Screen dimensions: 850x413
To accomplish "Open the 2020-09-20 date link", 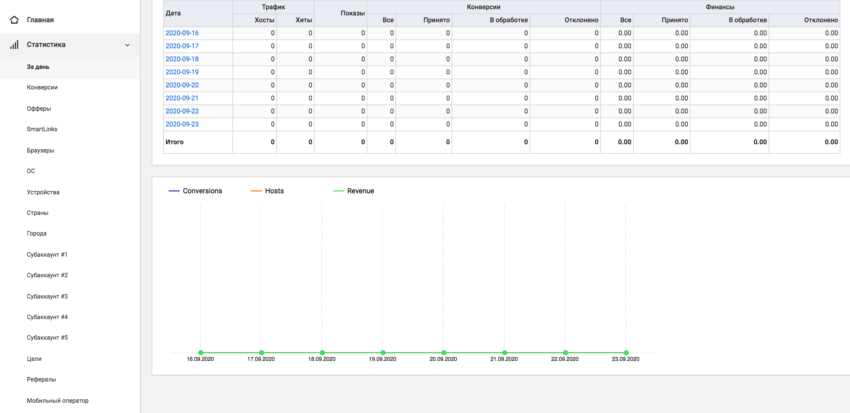I will tap(182, 85).
